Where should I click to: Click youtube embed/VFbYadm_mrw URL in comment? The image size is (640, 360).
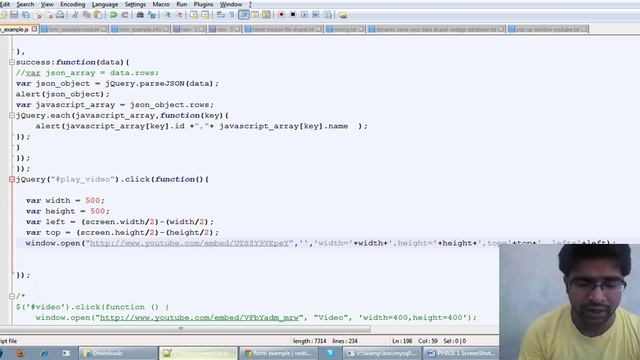point(200,318)
